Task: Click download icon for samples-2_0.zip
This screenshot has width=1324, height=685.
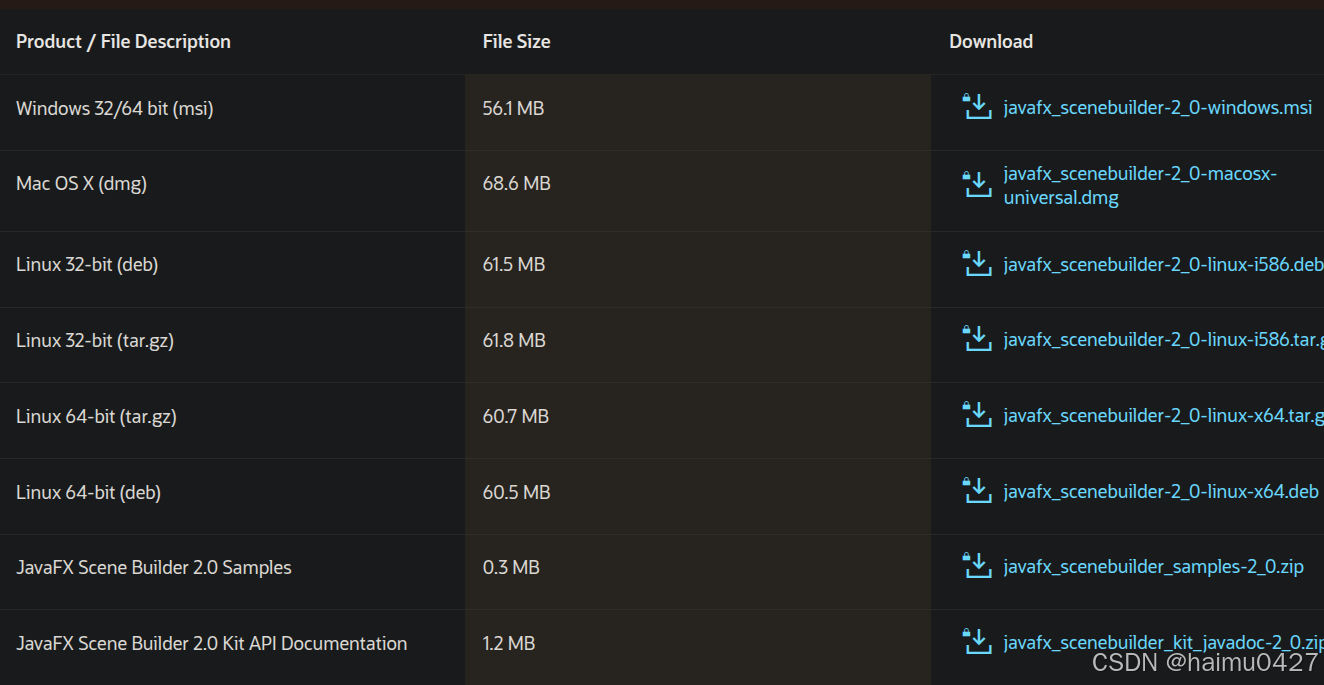Action: (x=976, y=565)
